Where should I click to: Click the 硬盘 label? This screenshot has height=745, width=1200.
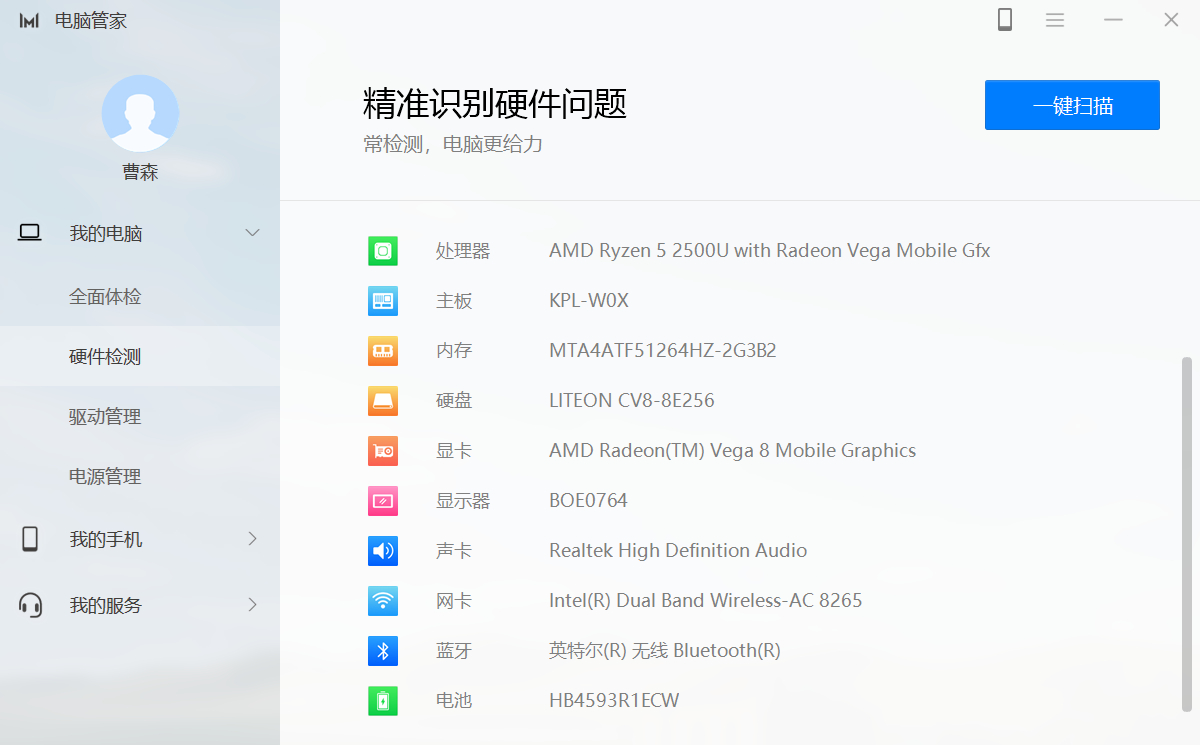454,401
